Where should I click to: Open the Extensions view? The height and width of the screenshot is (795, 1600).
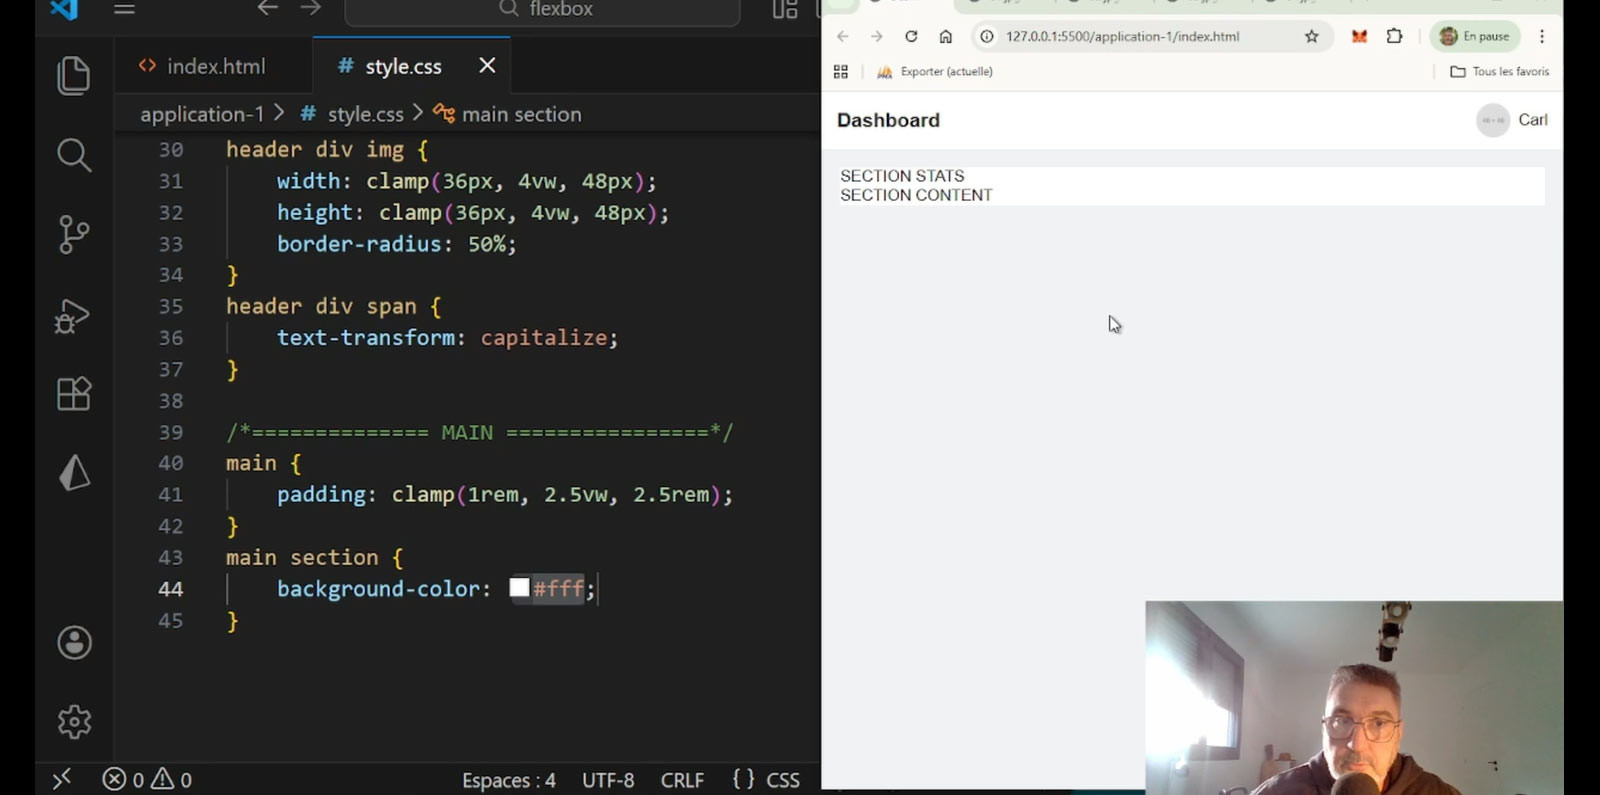73,394
